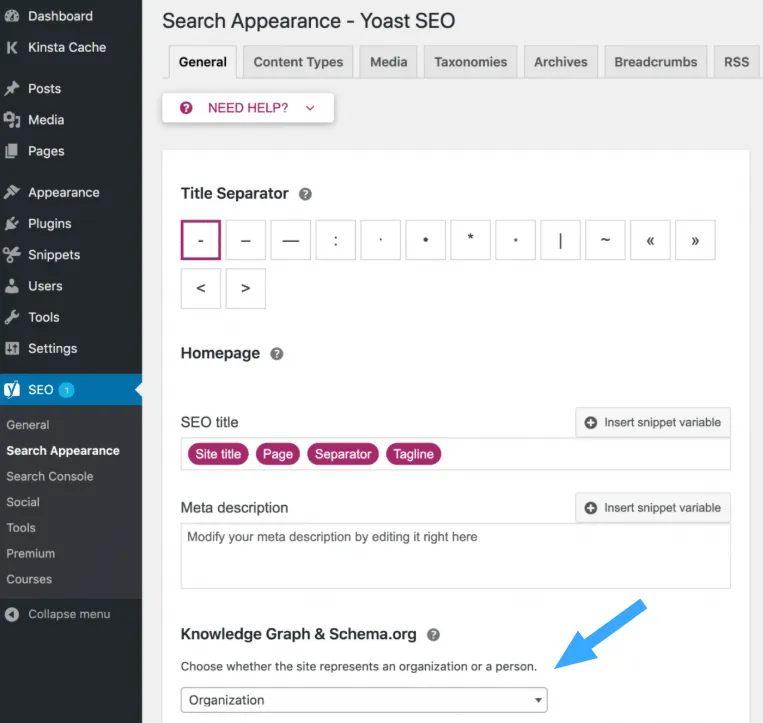Image resolution: width=763 pixels, height=723 pixels.
Task: Open the Organization or person dropdown
Action: click(x=364, y=700)
